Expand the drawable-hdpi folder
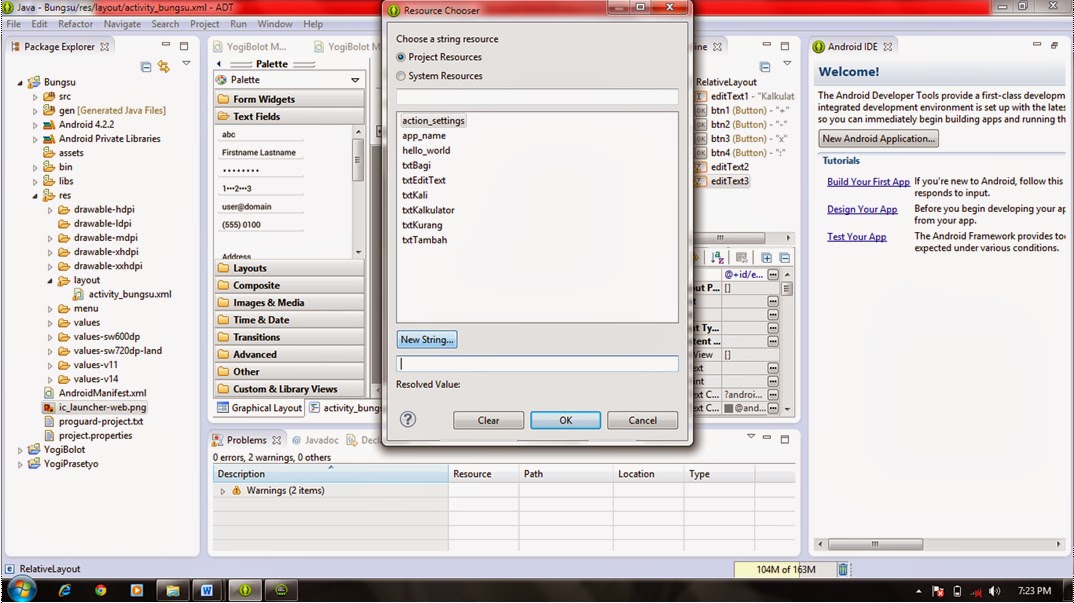Viewport: 1074px width, 603px height. point(50,210)
